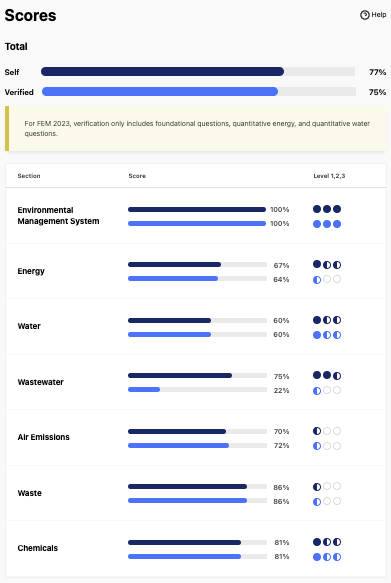
Task: Select the Section column header
Action: click(x=29, y=176)
